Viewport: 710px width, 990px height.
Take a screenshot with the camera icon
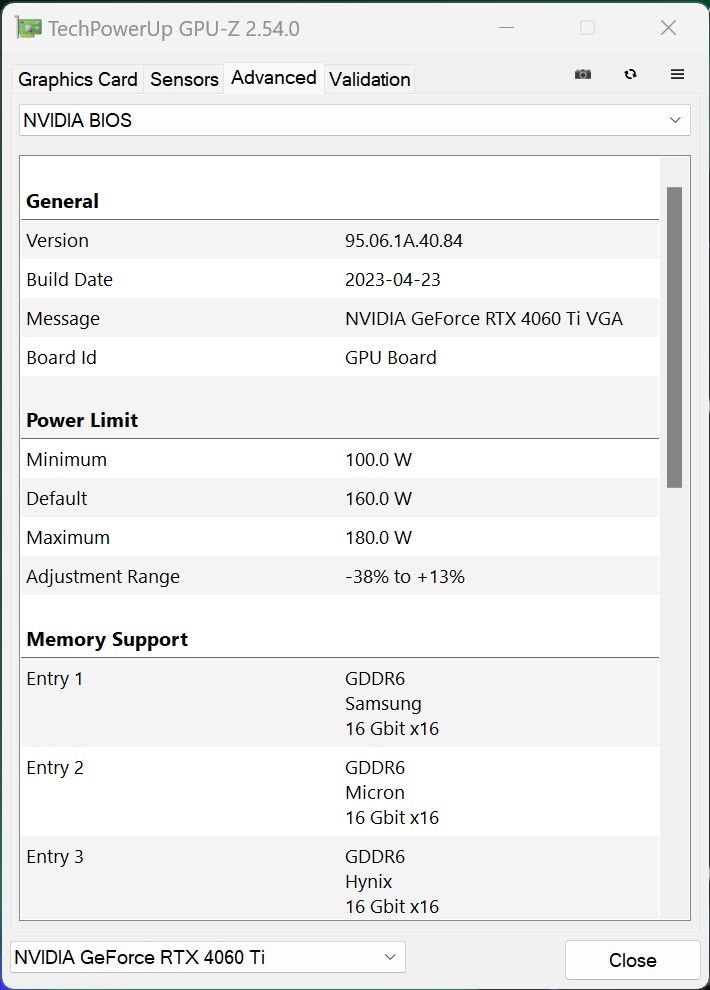[583, 75]
